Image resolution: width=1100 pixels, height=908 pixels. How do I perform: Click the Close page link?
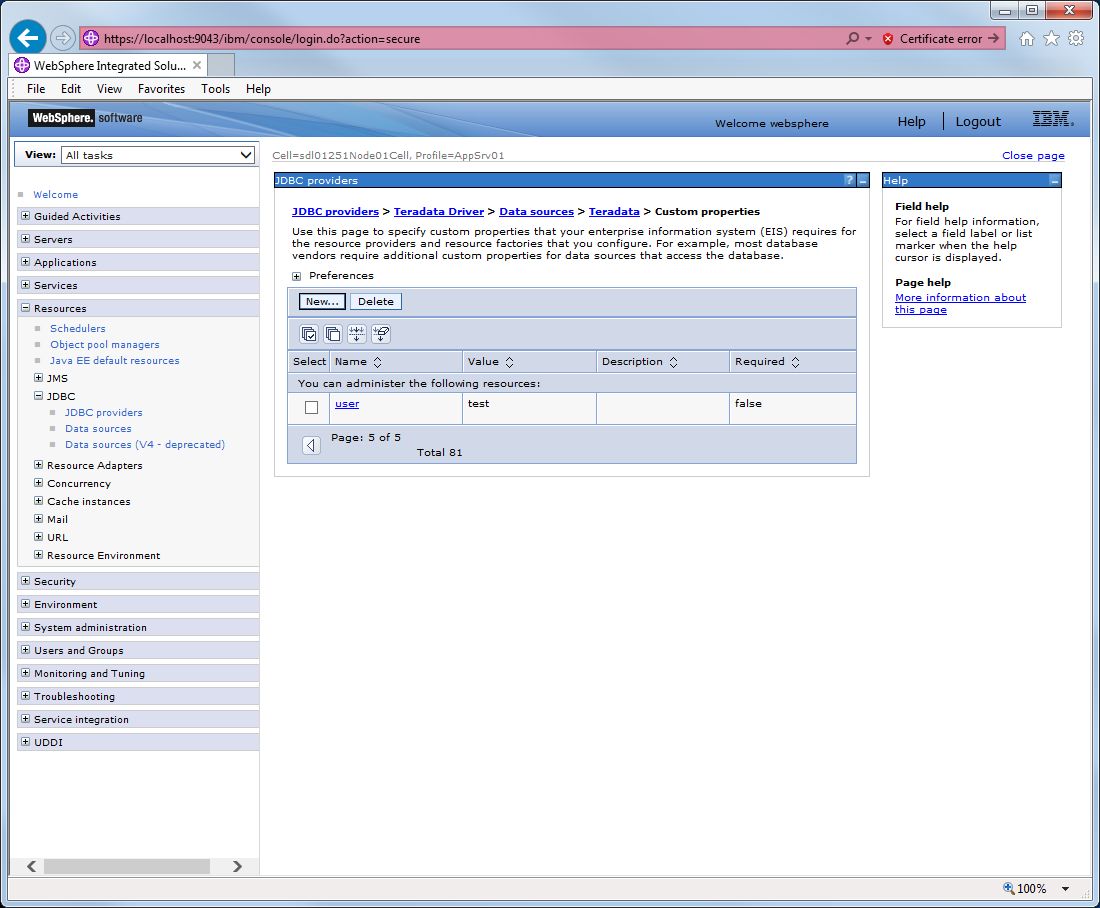coord(1033,155)
